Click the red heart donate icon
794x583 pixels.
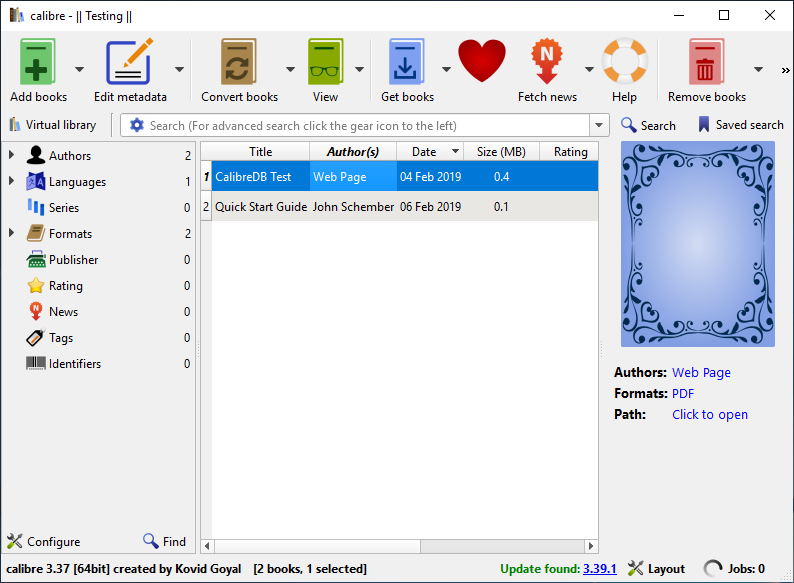coord(482,61)
